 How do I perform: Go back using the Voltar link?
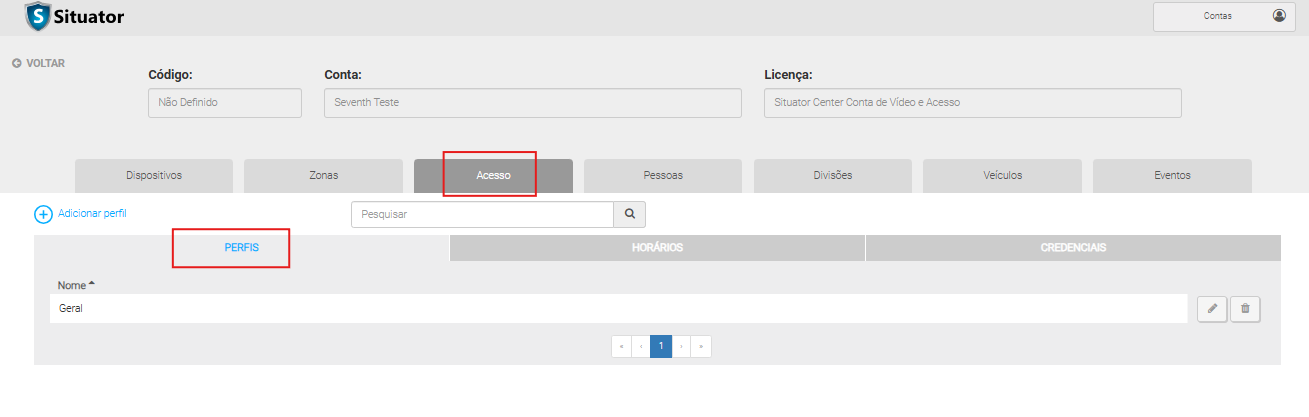[38, 63]
